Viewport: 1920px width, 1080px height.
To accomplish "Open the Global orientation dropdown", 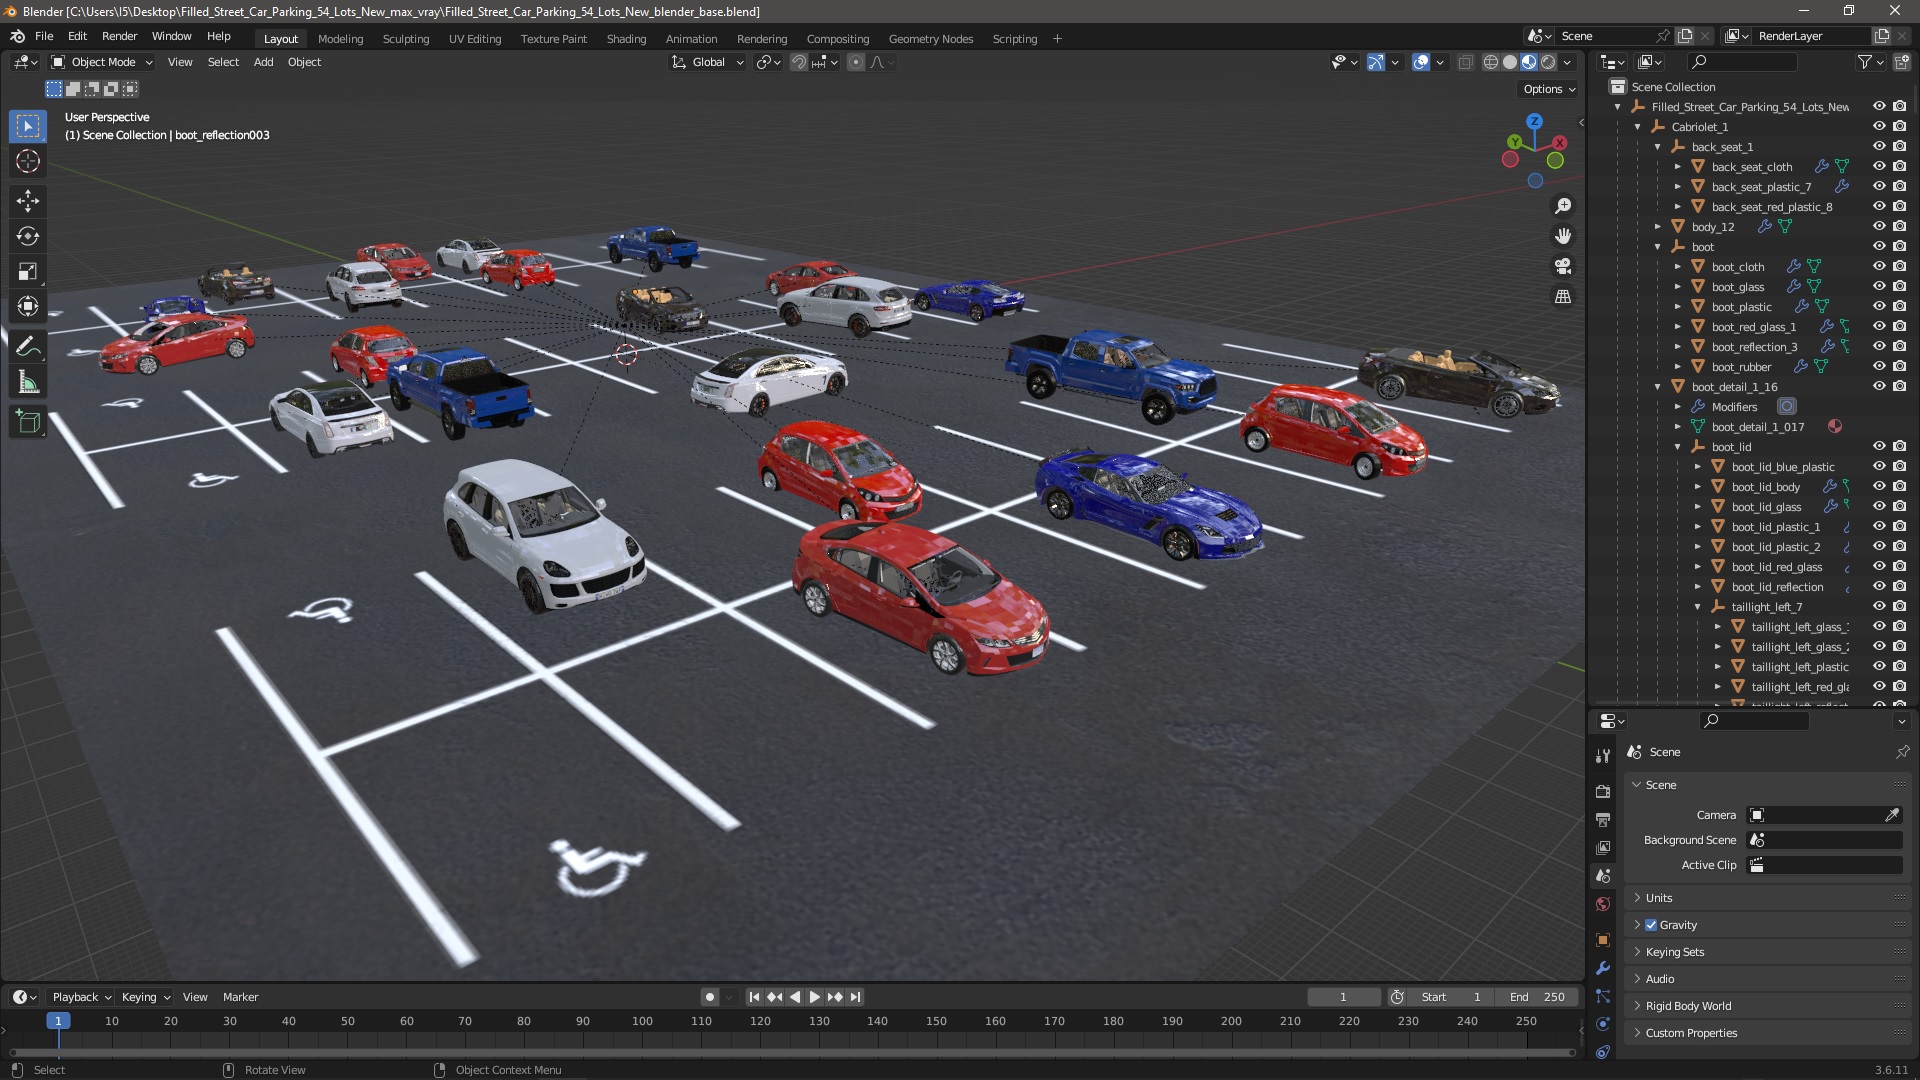I will [708, 62].
